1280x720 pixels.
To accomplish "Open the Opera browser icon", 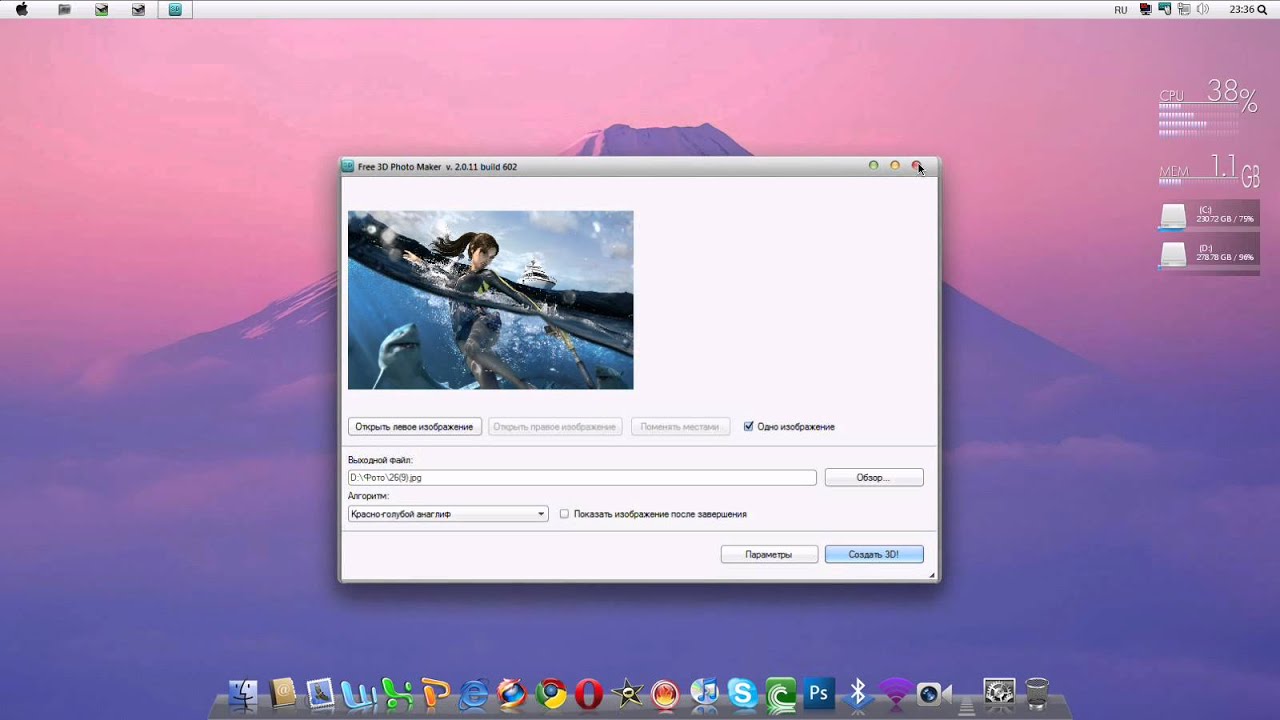I will pos(588,692).
